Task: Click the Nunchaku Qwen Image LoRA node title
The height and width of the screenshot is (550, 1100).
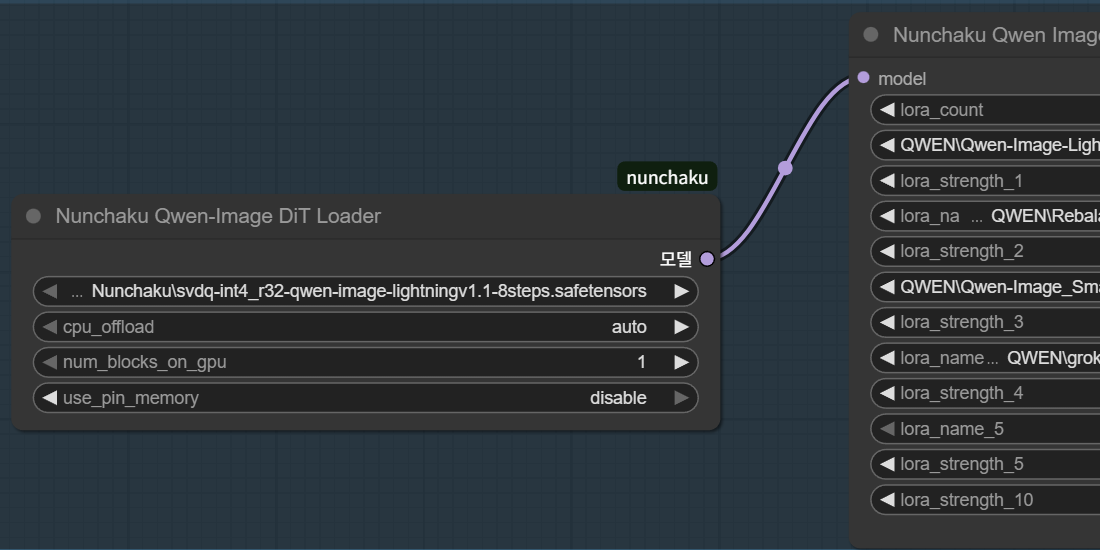Action: 996,35
